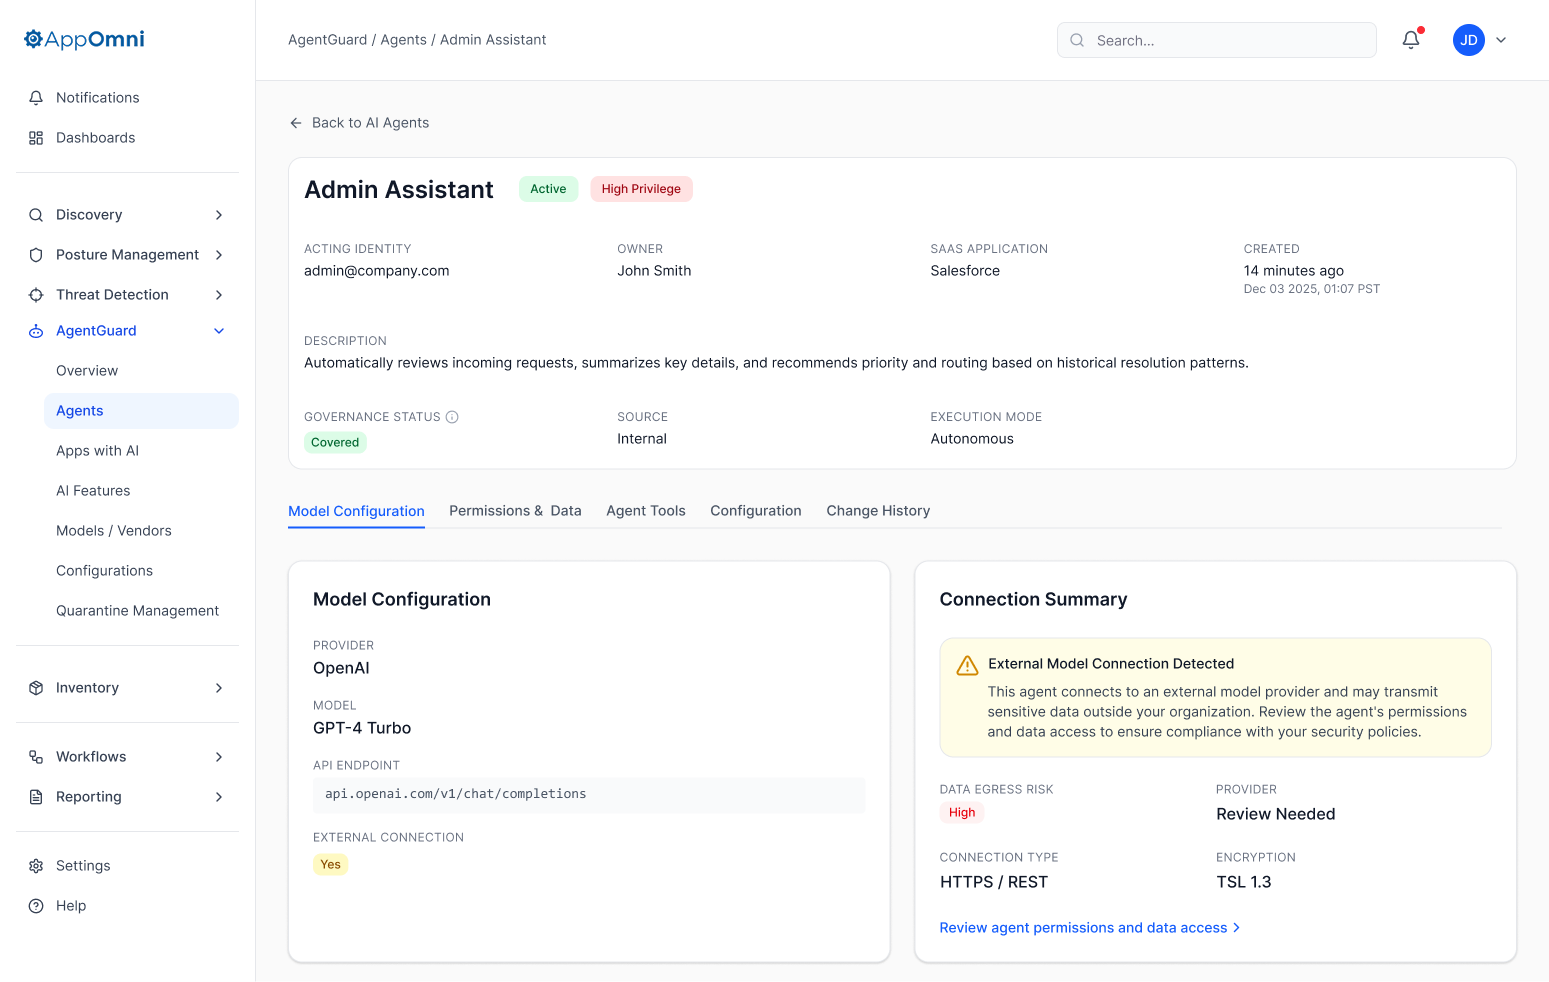
Task: Open the JD profile dropdown
Action: (x=1480, y=40)
